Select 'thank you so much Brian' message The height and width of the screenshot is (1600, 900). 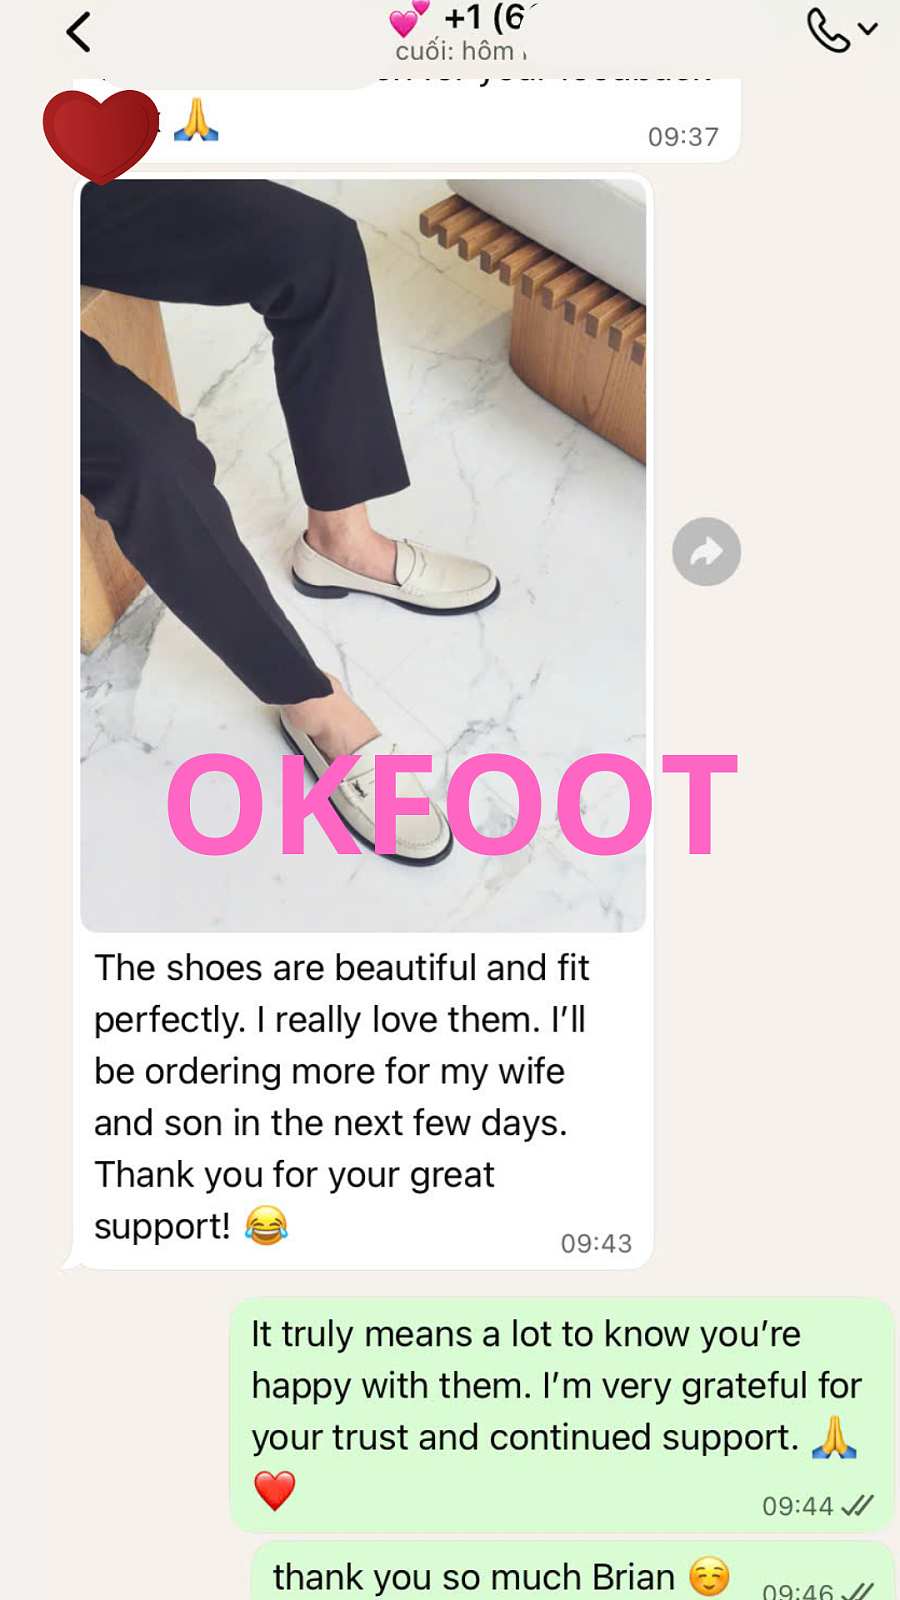click(474, 1577)
